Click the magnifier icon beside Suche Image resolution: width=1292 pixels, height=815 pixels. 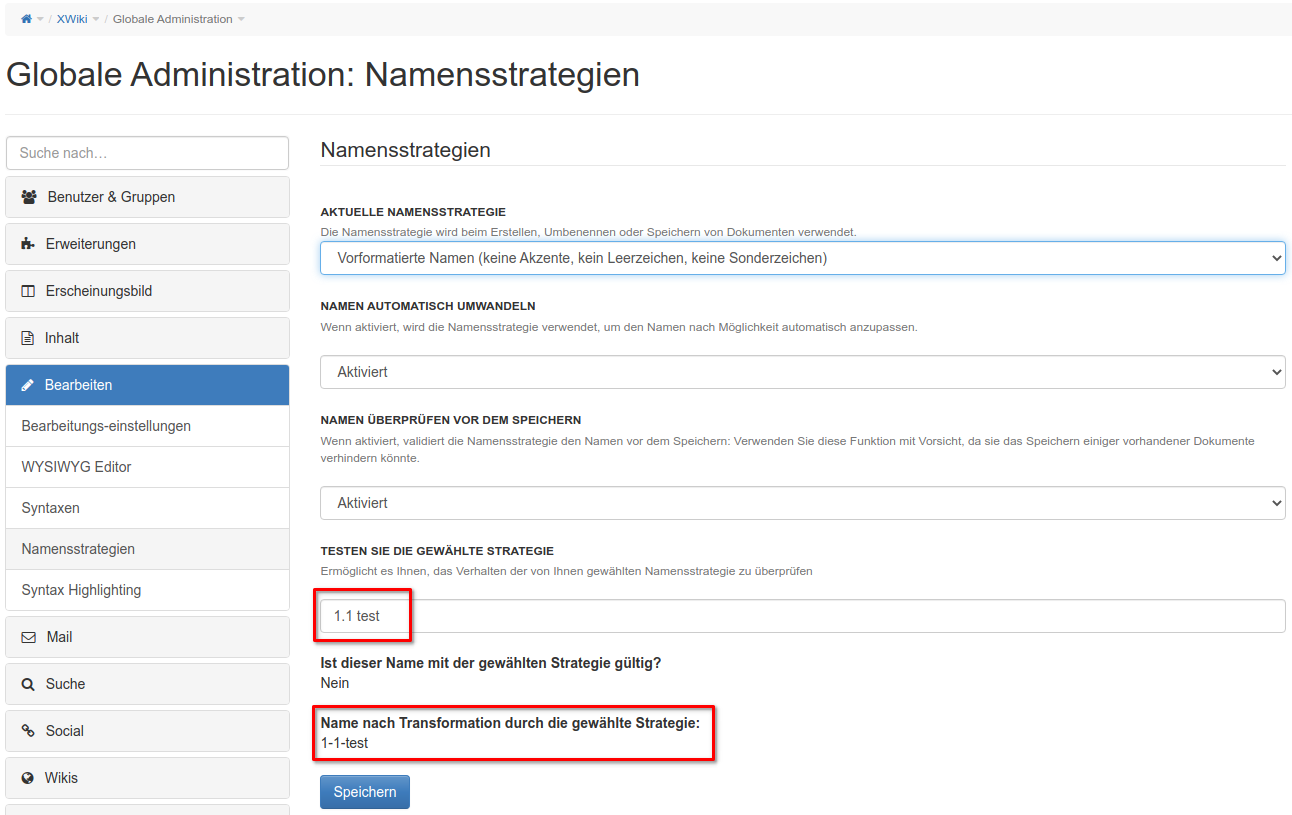click(28, 684)
